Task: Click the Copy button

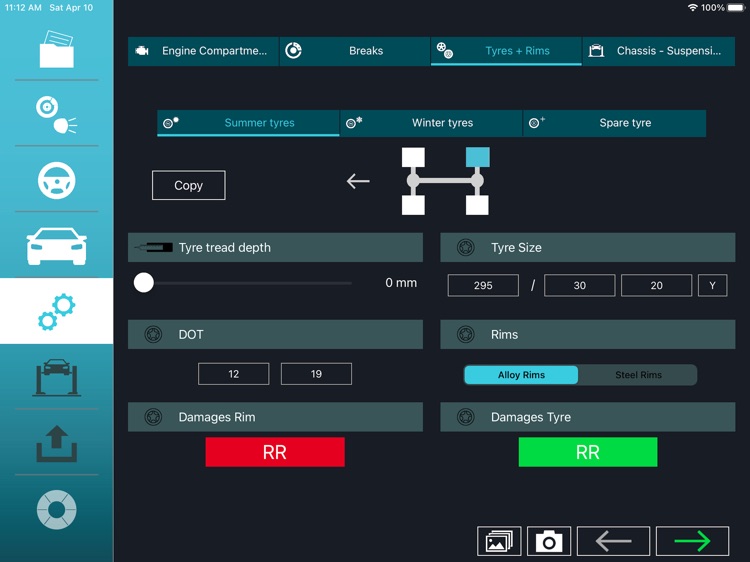Action: [x=188, y=185]
